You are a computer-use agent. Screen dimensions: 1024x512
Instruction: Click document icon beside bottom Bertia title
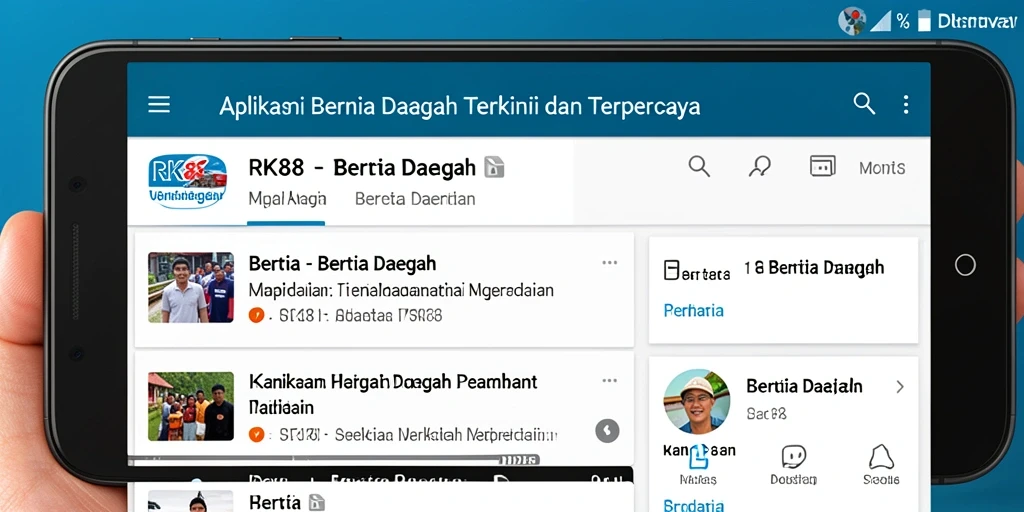point(317,502)
